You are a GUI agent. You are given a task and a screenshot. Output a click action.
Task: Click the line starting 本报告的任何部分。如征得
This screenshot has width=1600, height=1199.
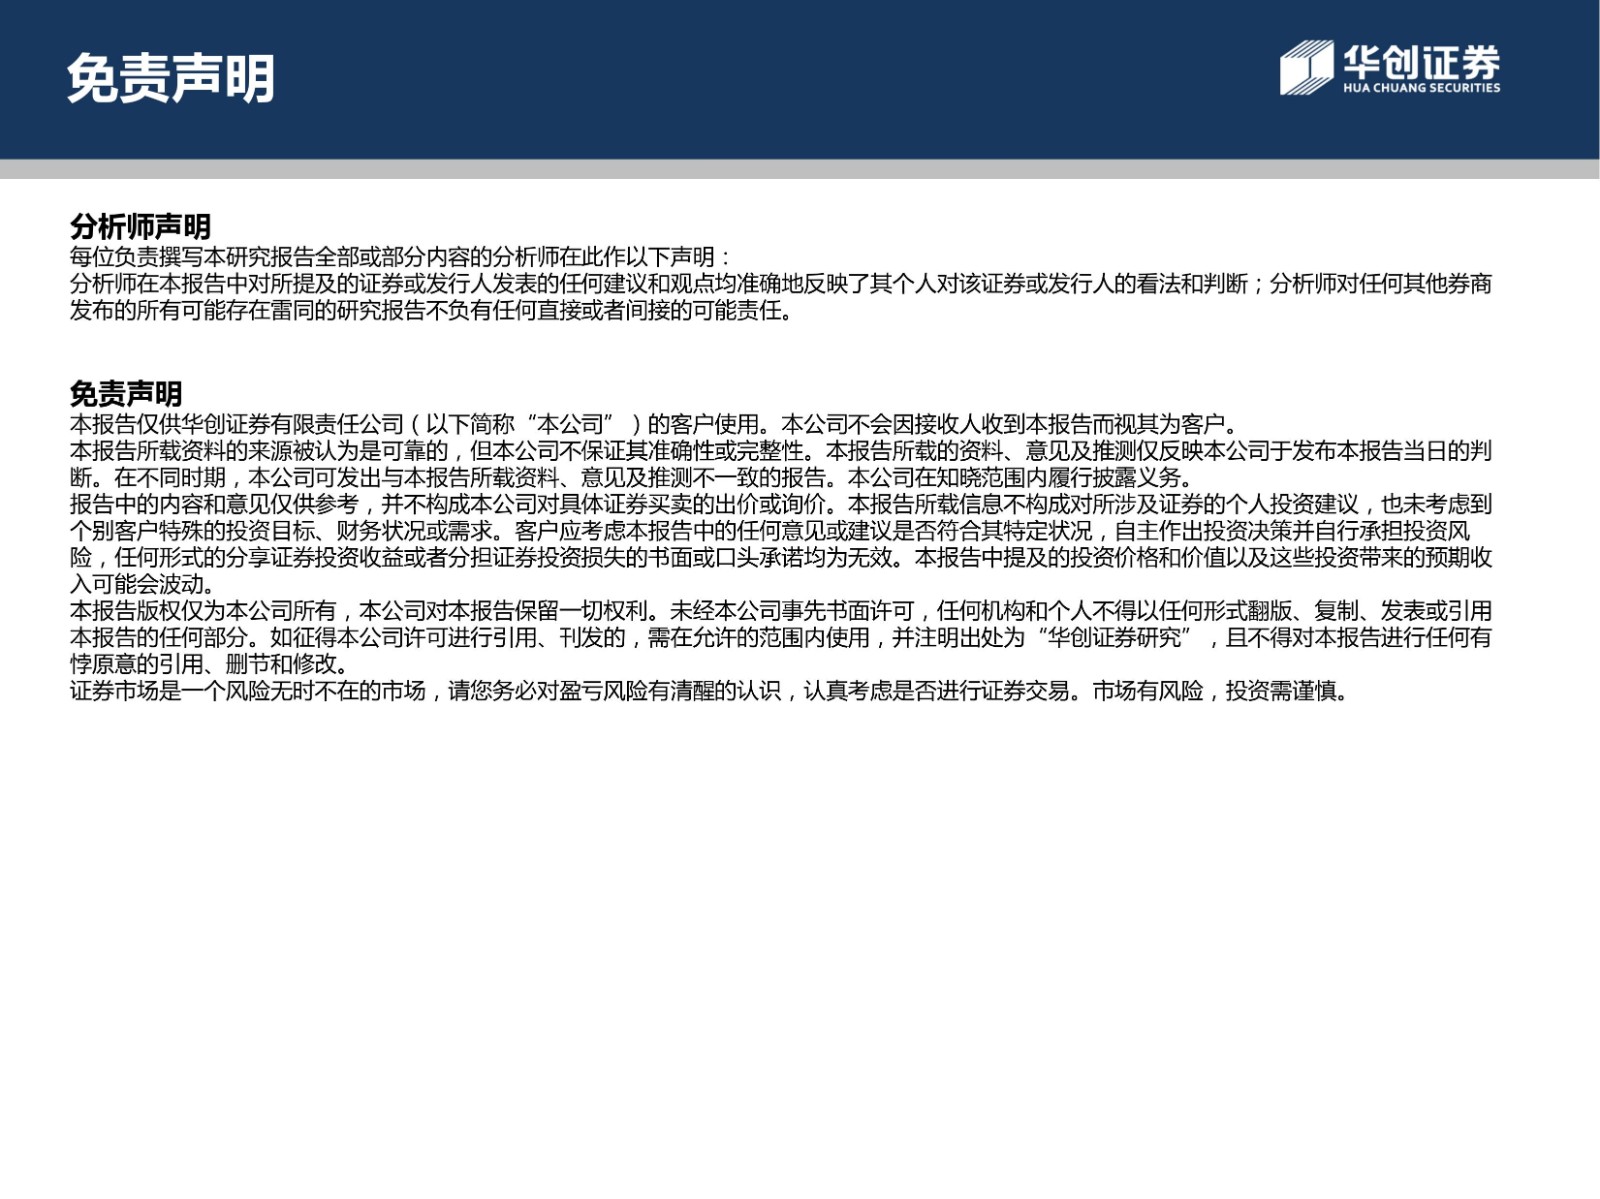click(781, 637)
